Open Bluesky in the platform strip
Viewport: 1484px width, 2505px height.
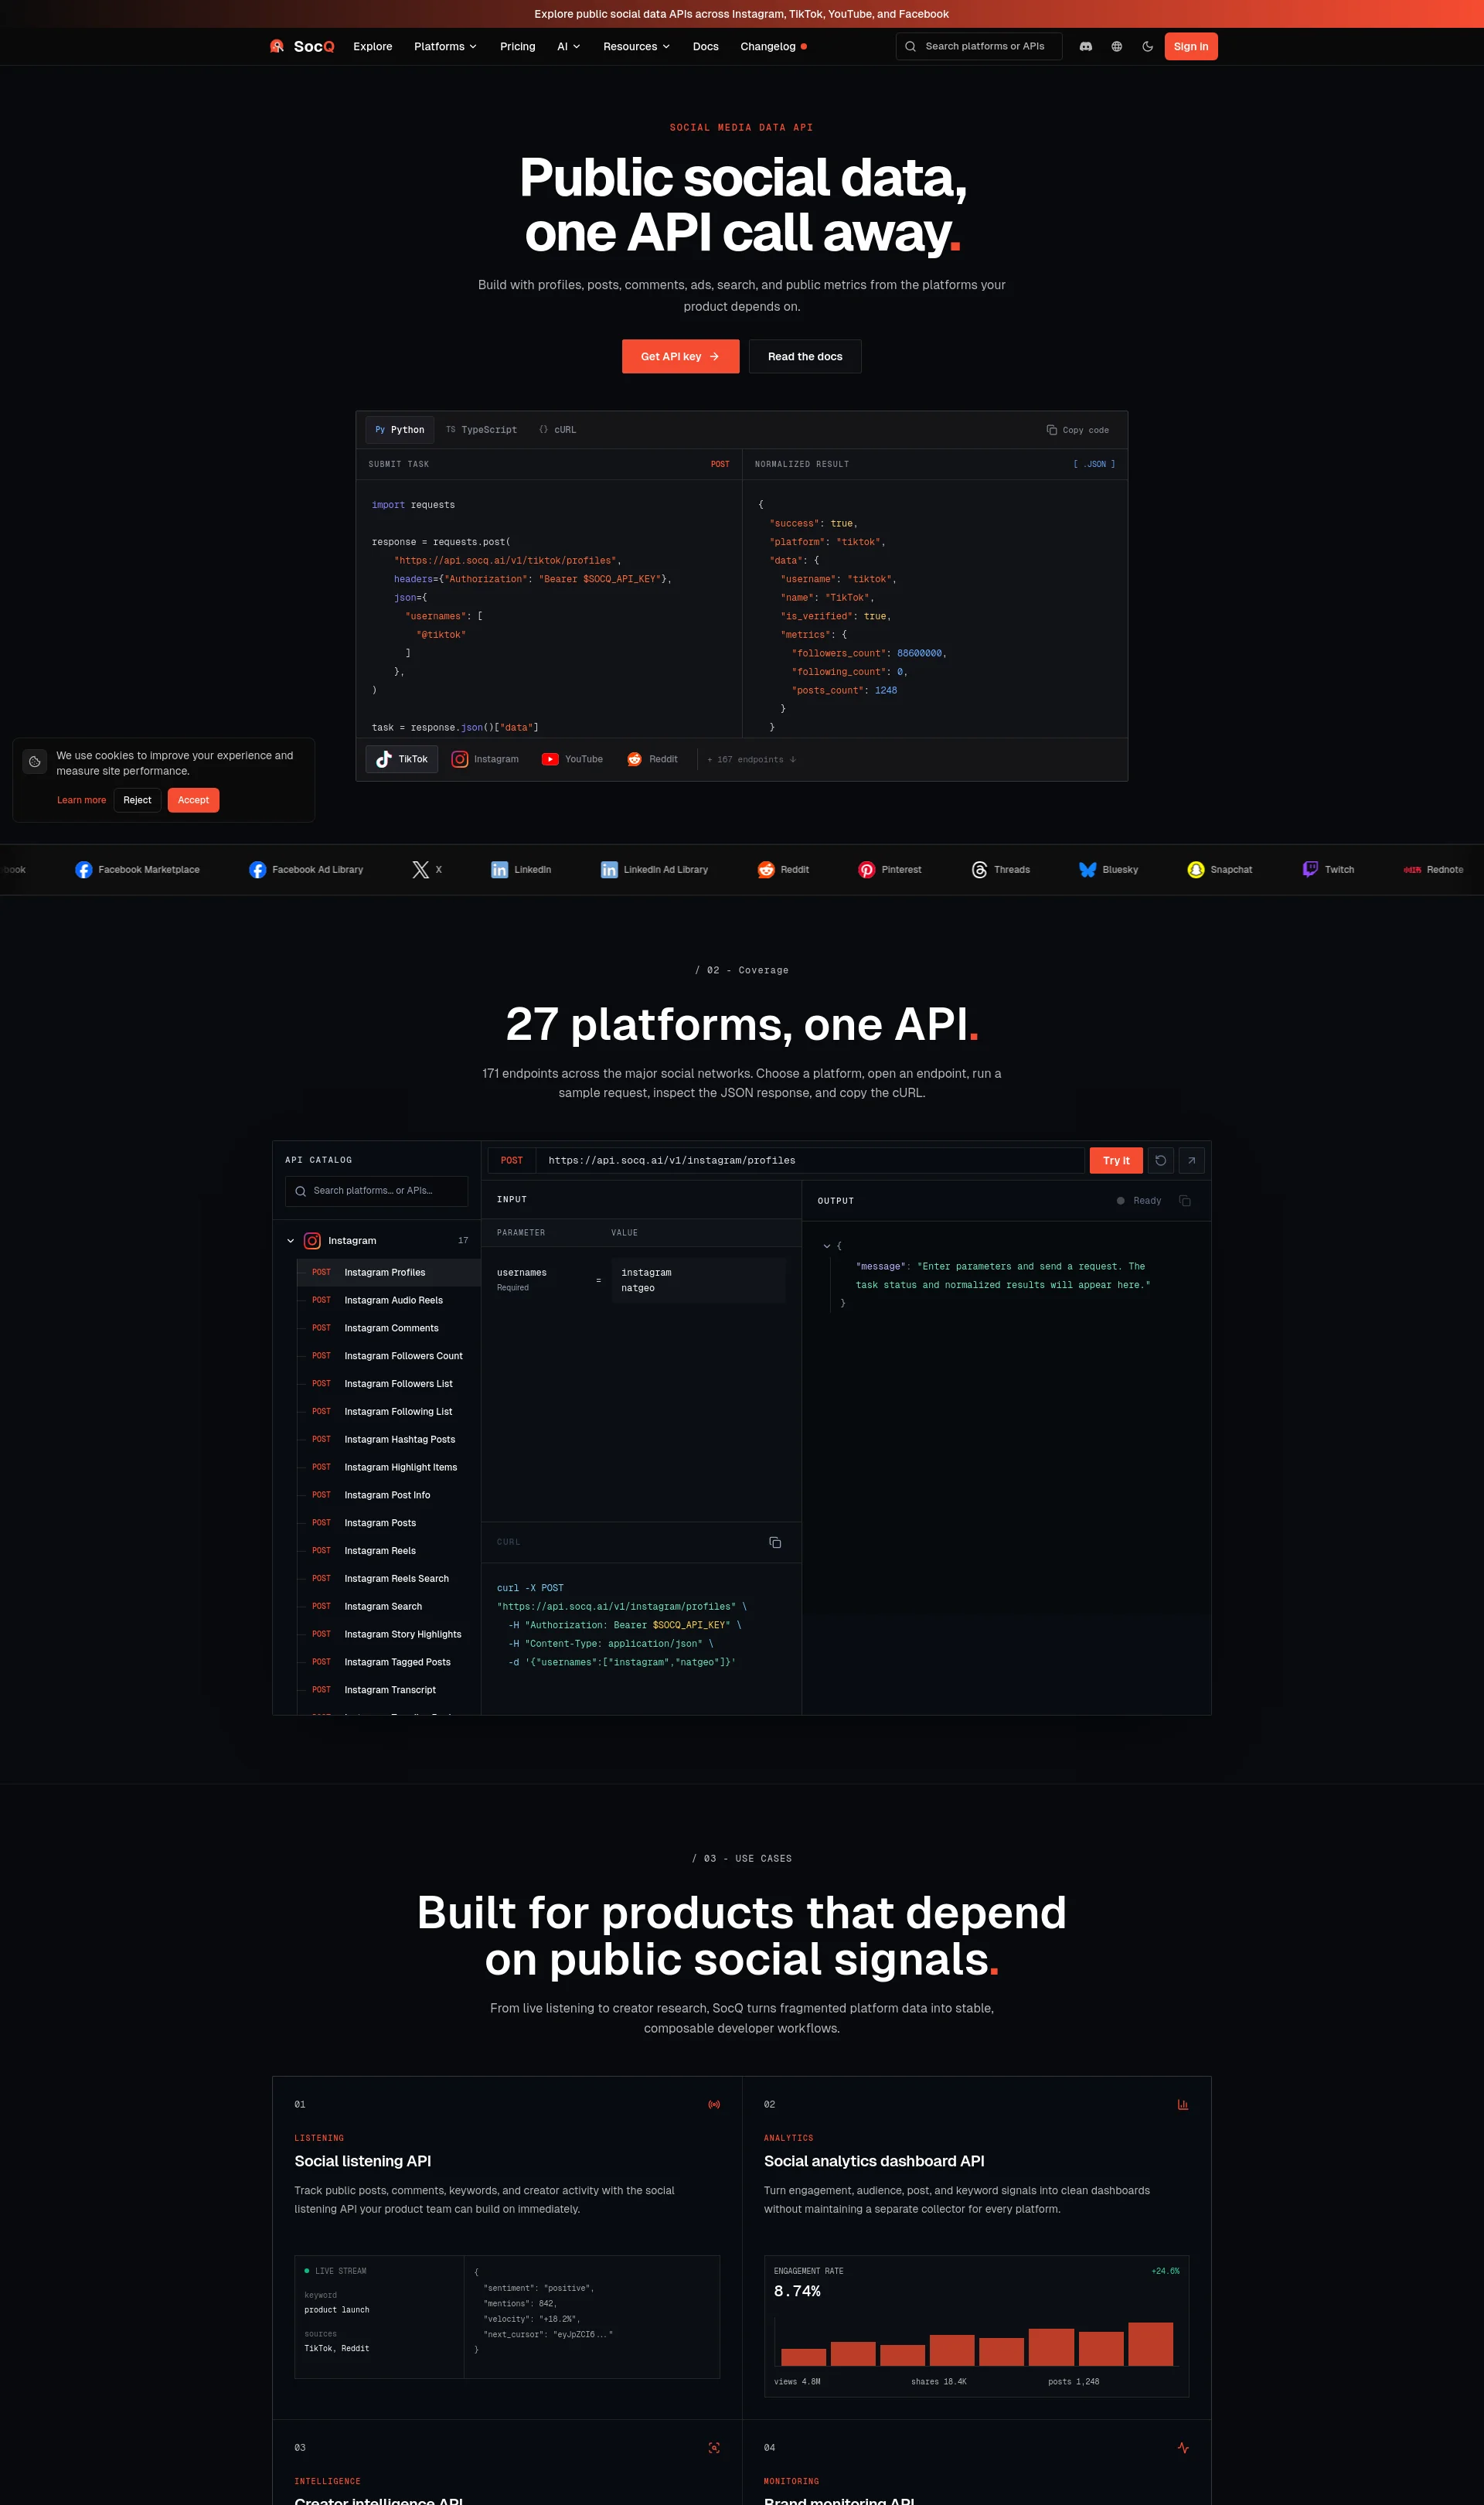(1108, 870)
